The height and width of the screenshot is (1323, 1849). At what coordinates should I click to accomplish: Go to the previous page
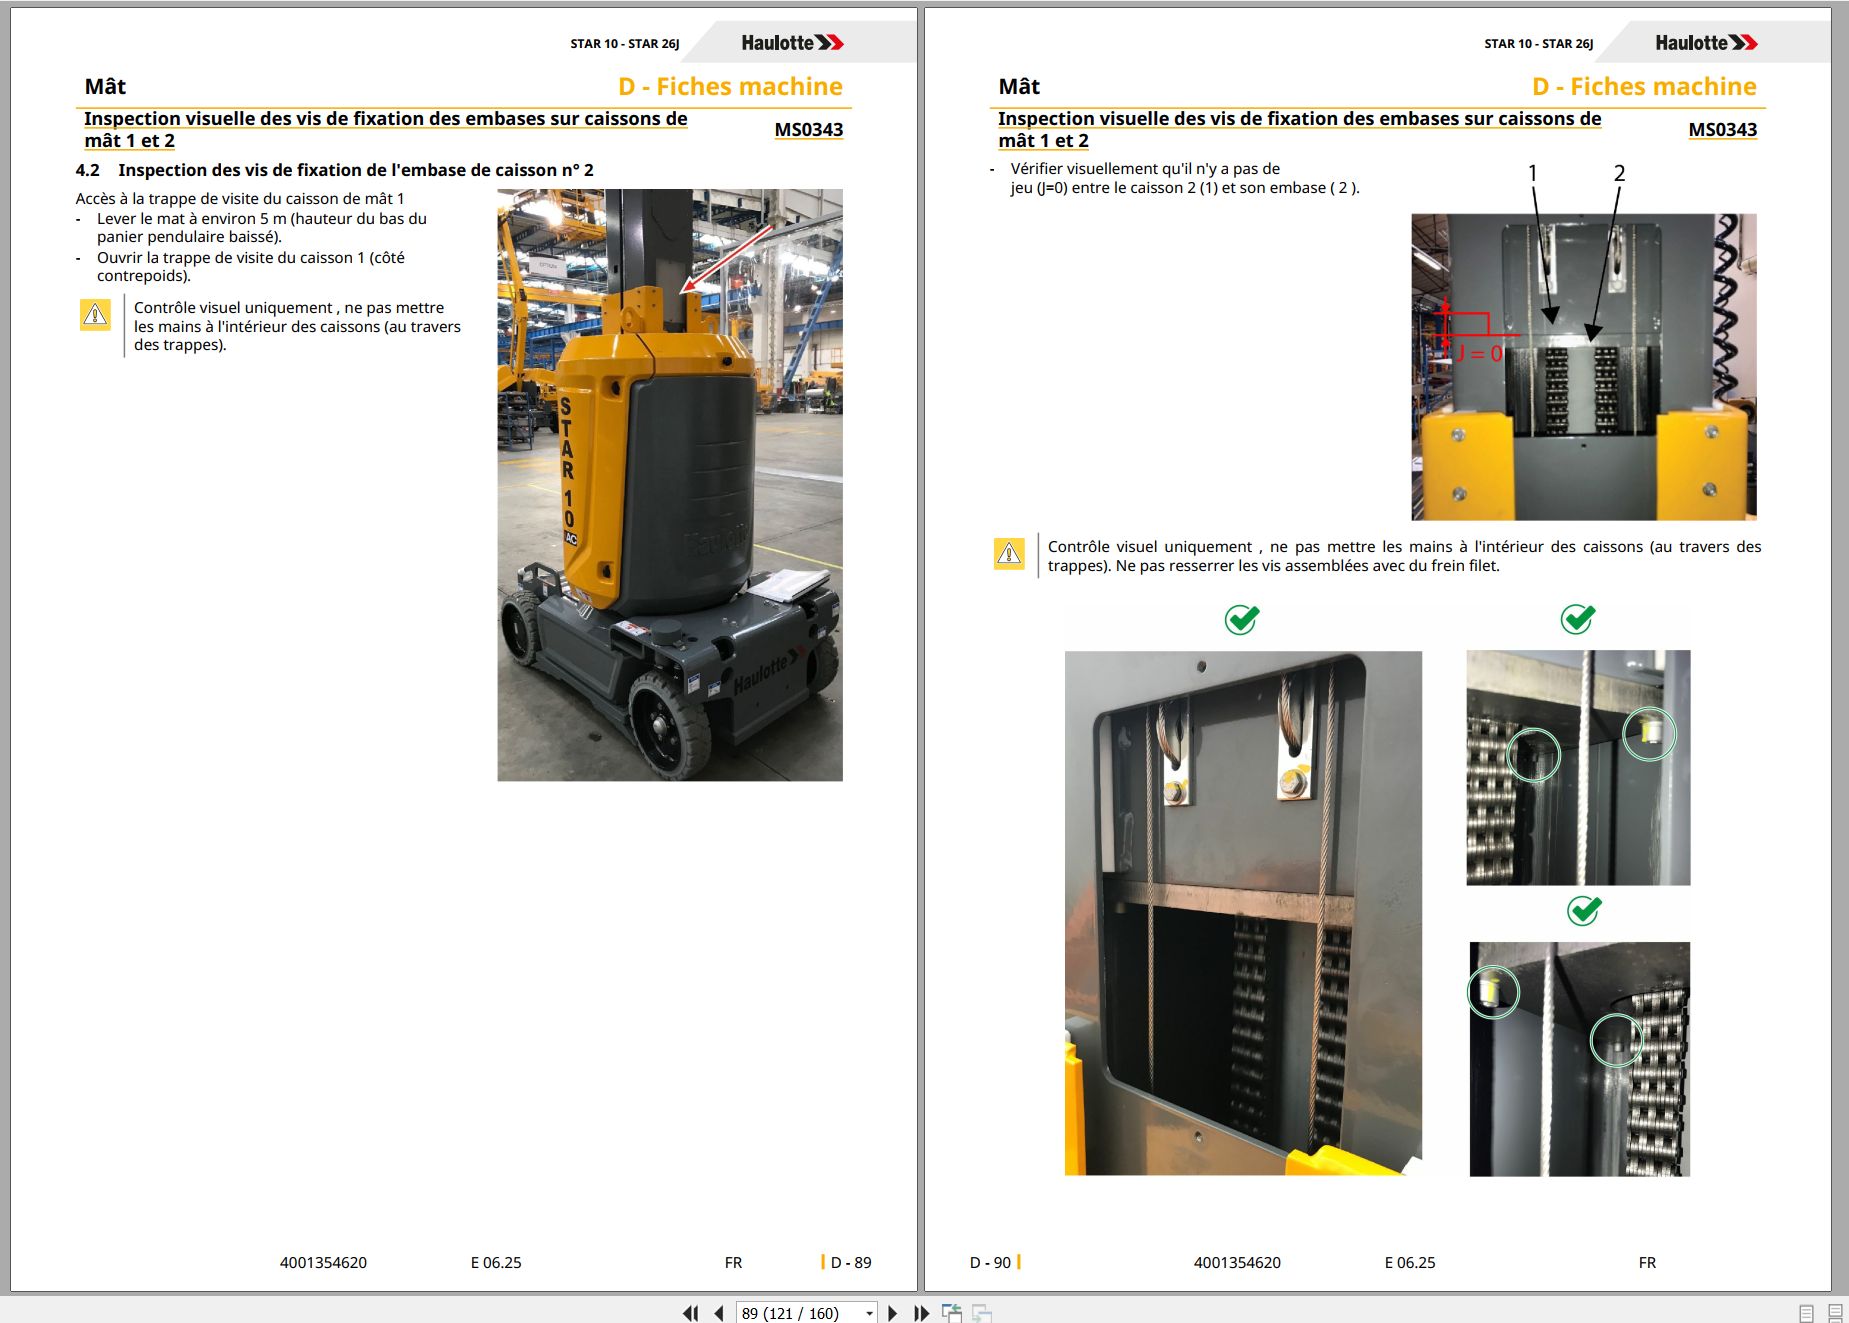[x=719, y=1313]
